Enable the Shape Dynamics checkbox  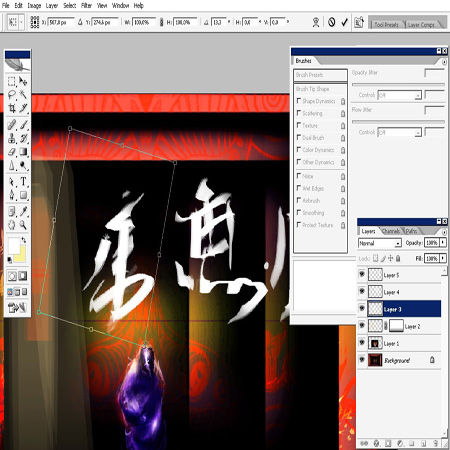click(299, 100)
